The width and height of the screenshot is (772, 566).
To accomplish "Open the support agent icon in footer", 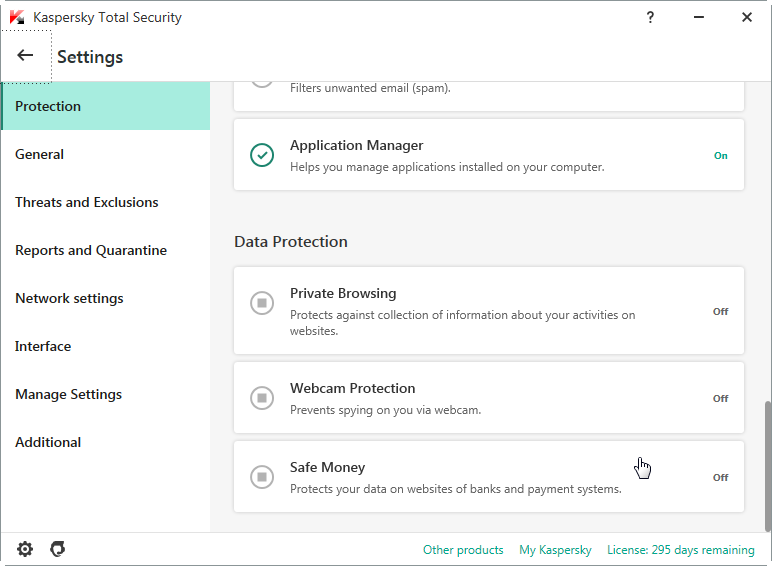I will click(x=58, y=549).
